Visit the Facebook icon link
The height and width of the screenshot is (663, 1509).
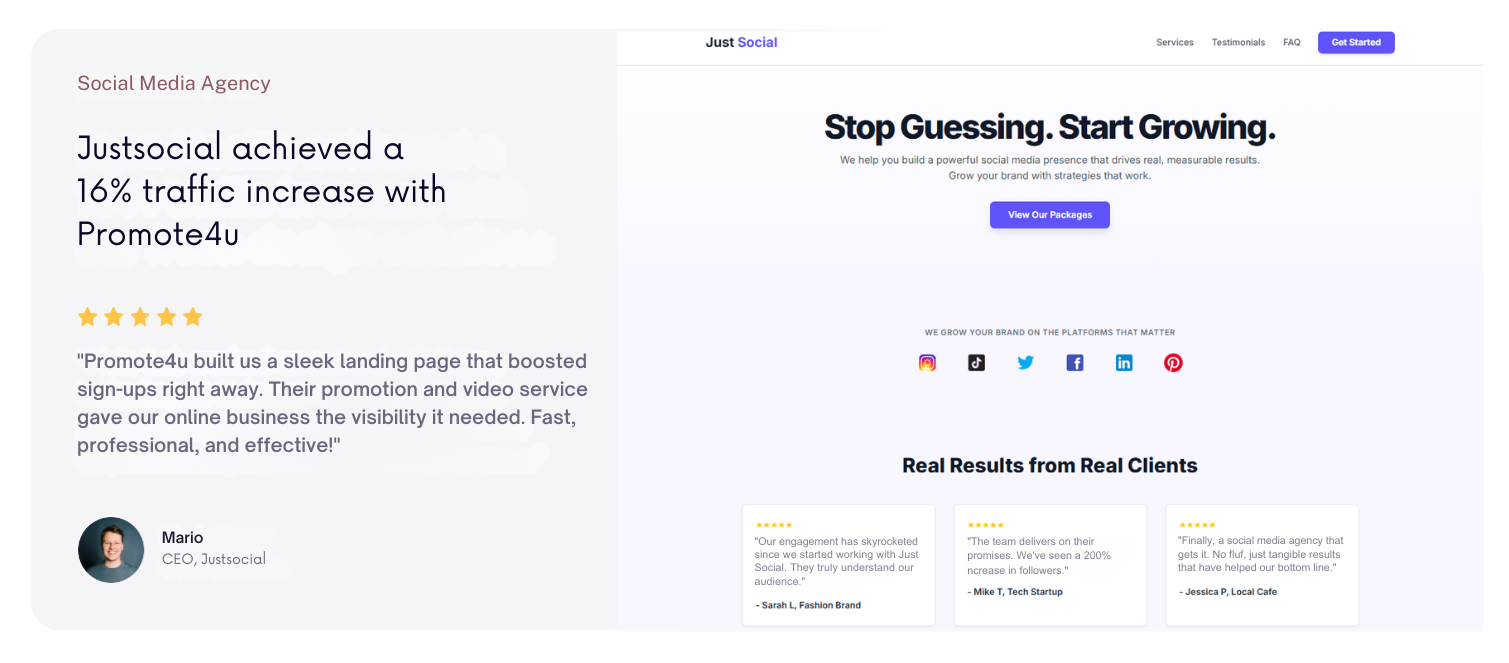[x=1075, y=363]
